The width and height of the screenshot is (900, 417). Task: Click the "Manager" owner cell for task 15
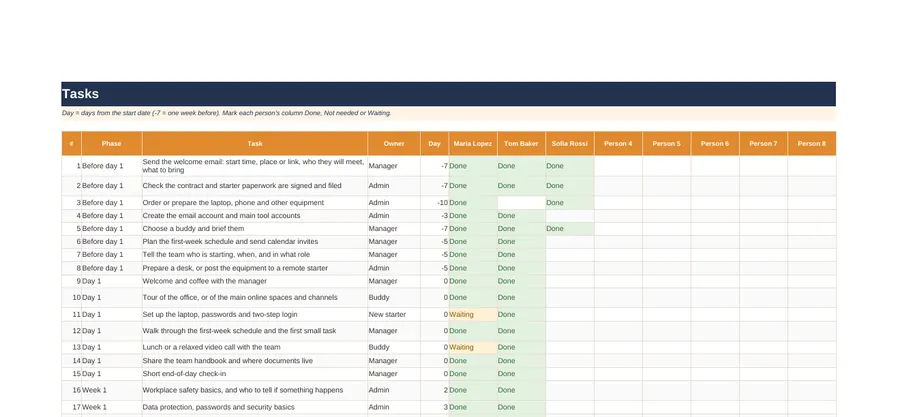394,373
